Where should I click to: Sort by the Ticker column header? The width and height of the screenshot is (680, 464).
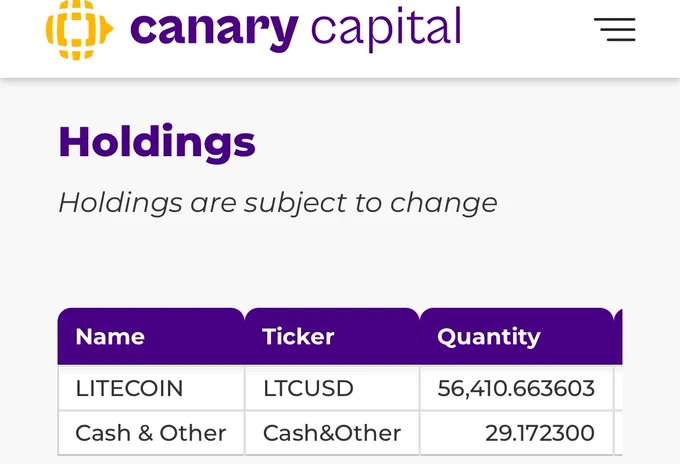pos(298,337)
